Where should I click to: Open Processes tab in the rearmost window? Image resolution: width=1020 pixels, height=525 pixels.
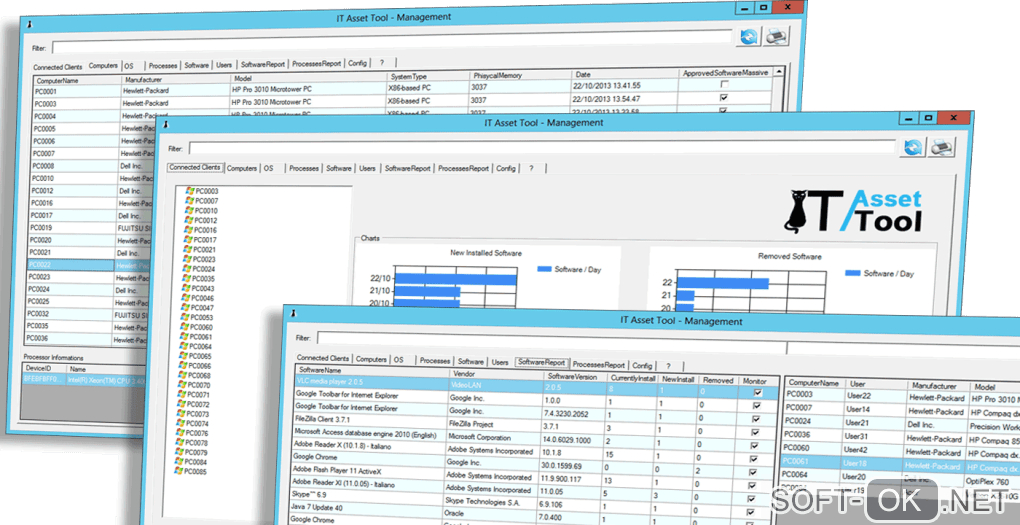[x=163, y=64]
